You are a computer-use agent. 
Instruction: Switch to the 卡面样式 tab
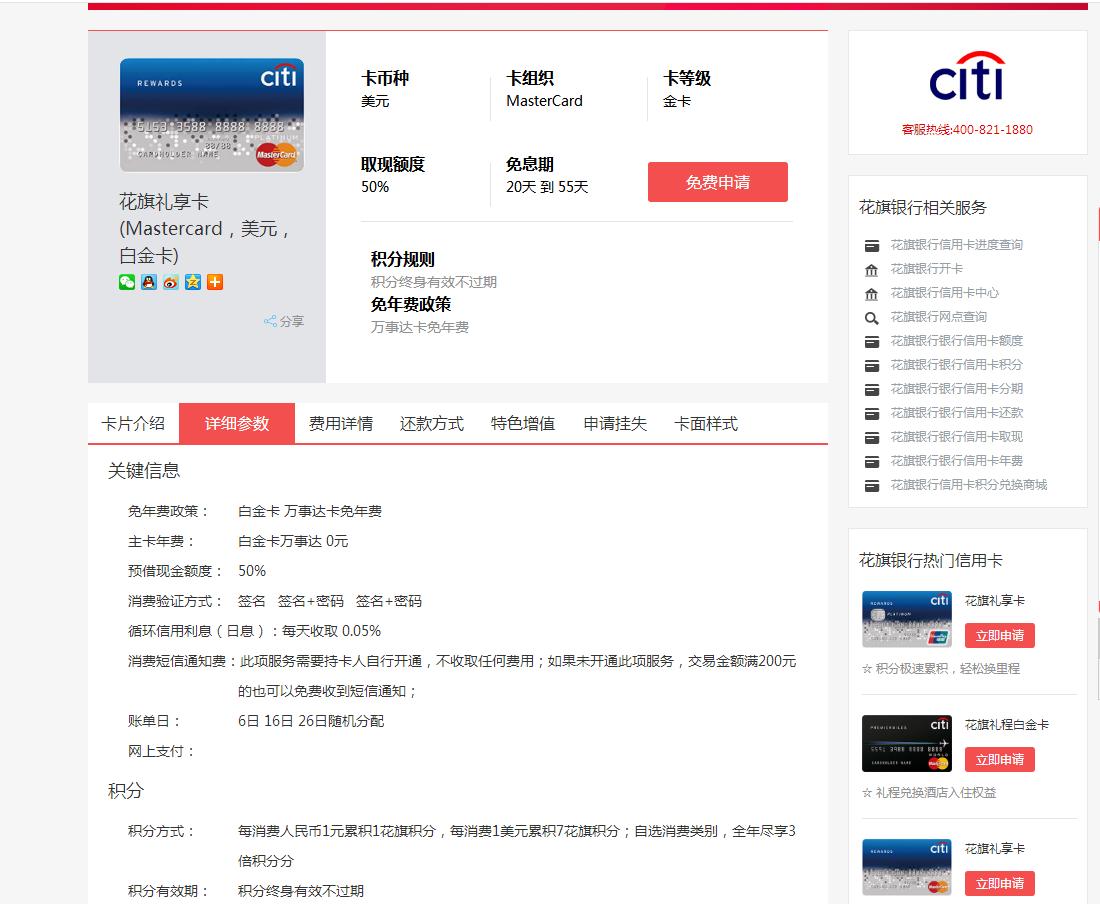pos(705,423)
